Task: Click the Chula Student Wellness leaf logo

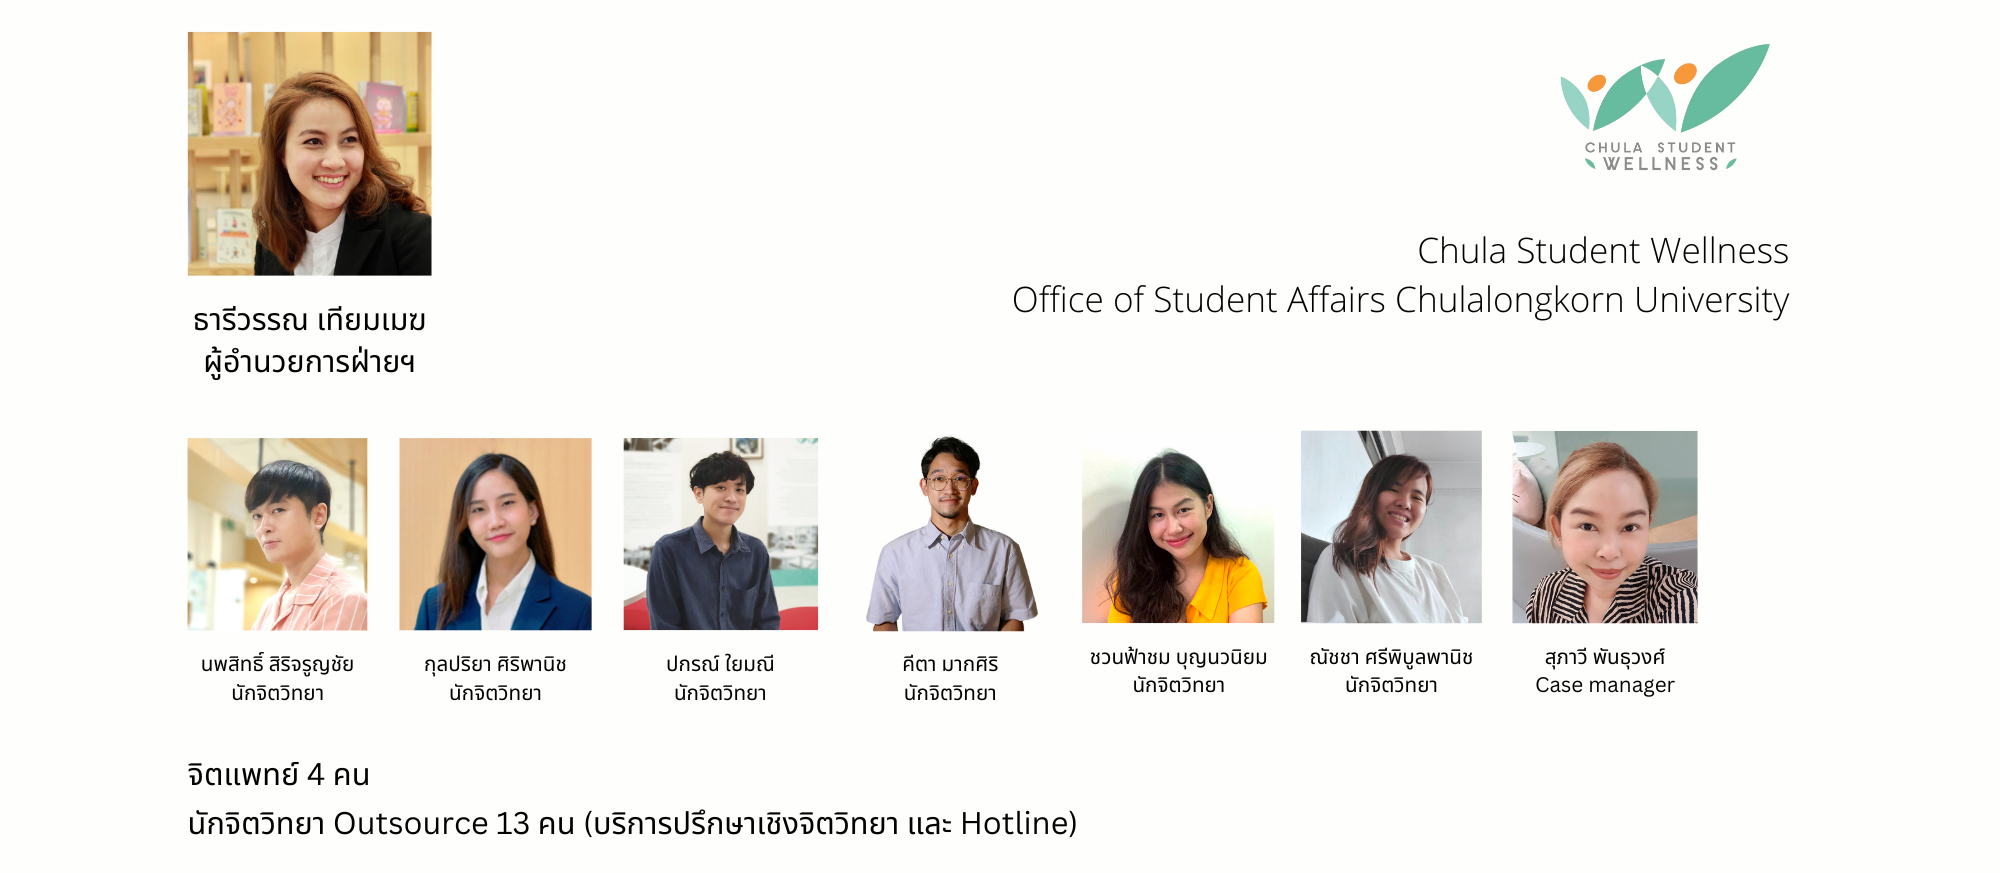Action: [x=1663, y=106]
